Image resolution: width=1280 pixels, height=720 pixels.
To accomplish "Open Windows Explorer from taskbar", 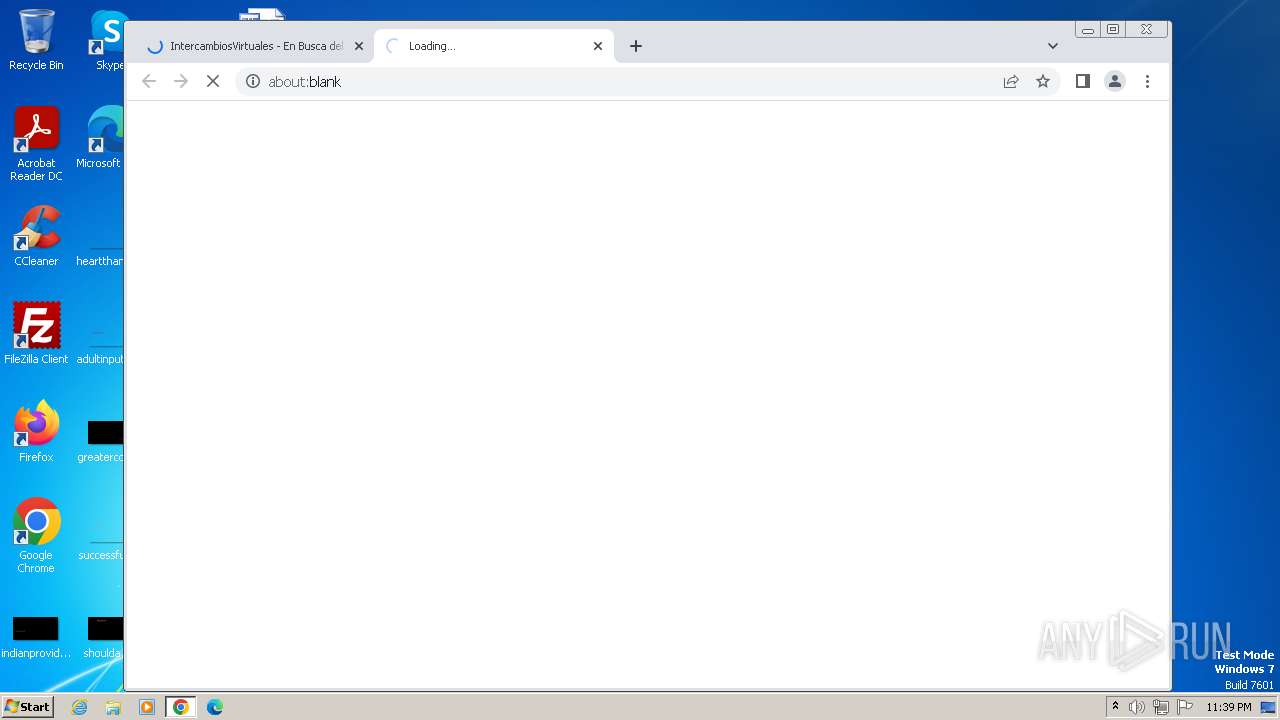I will [113, 707].
